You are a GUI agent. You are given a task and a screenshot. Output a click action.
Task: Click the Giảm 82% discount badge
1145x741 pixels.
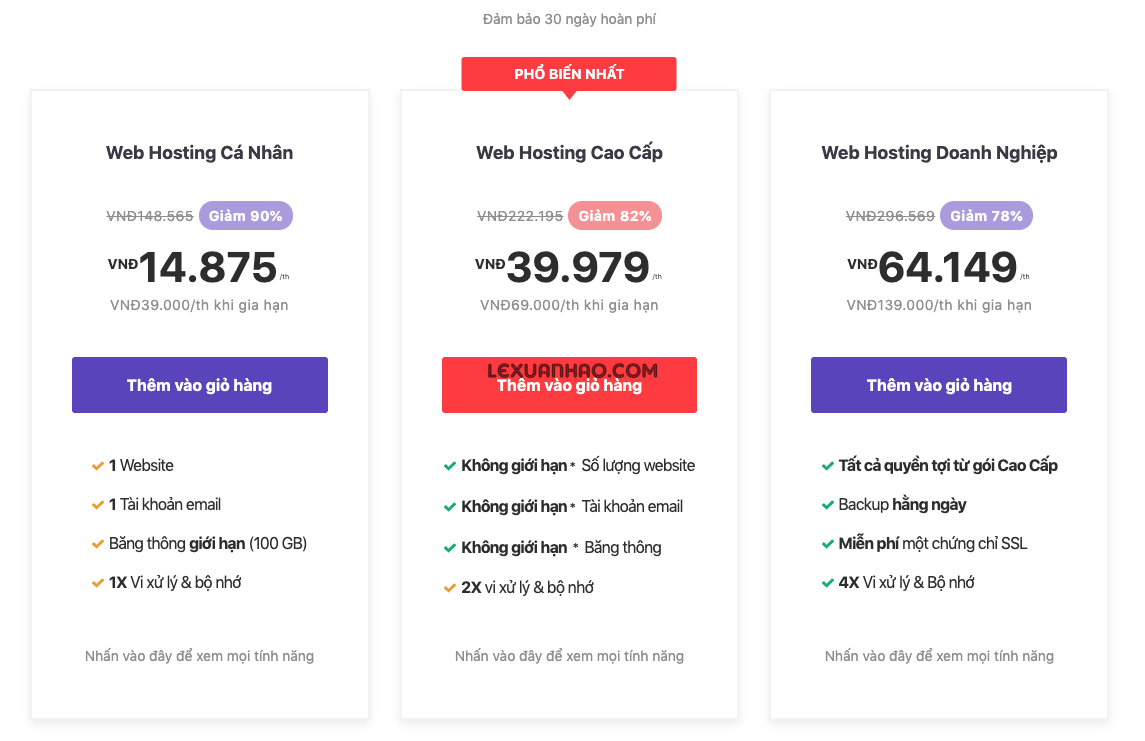click(615, 215)
